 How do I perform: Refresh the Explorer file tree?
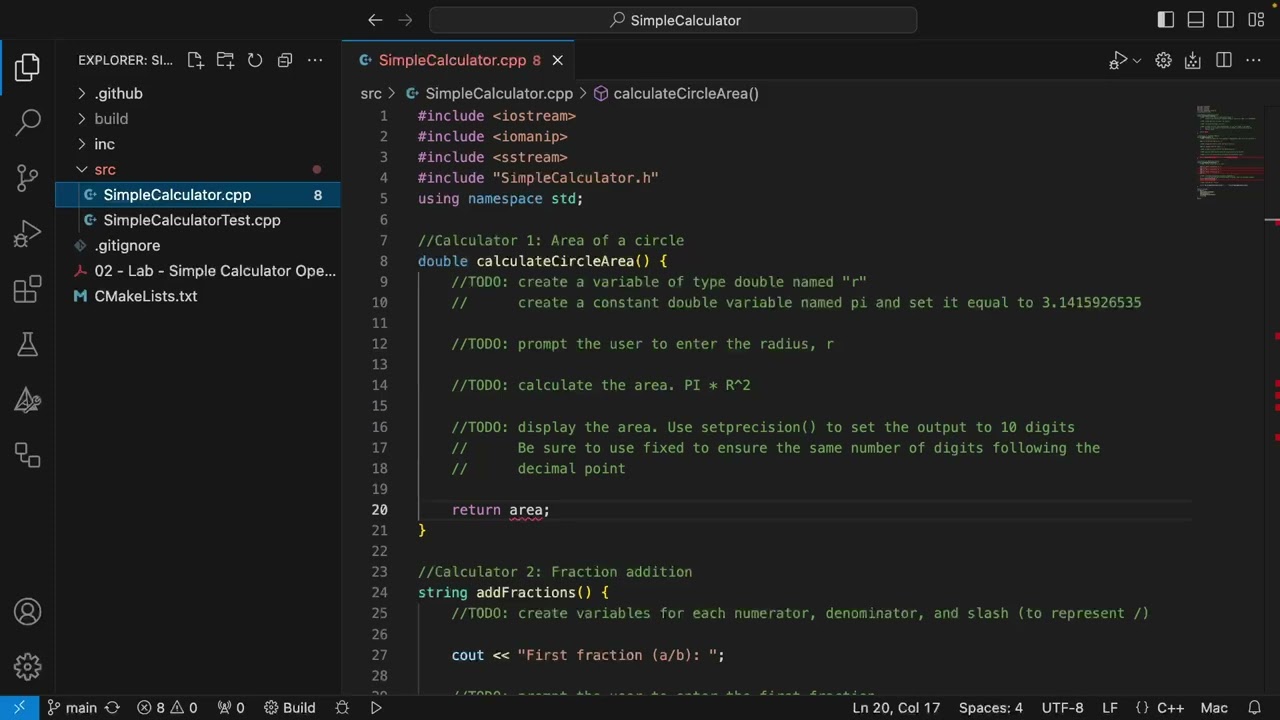255,60
